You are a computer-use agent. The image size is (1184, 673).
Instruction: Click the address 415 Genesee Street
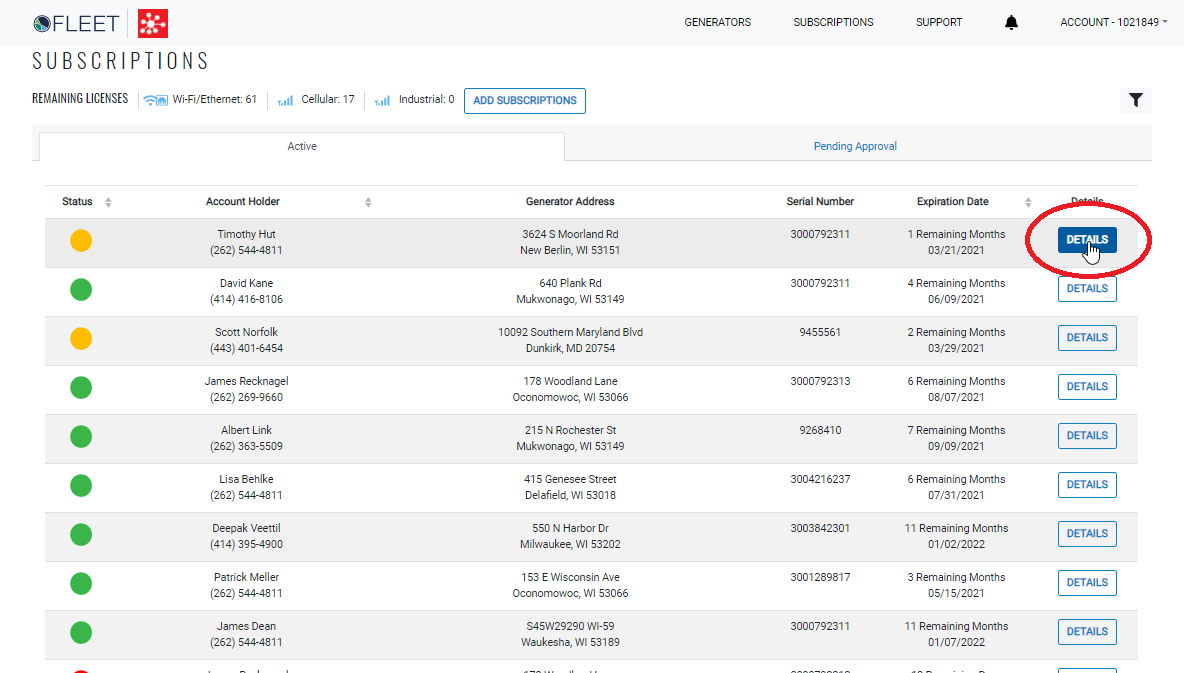tap(570, 480)
